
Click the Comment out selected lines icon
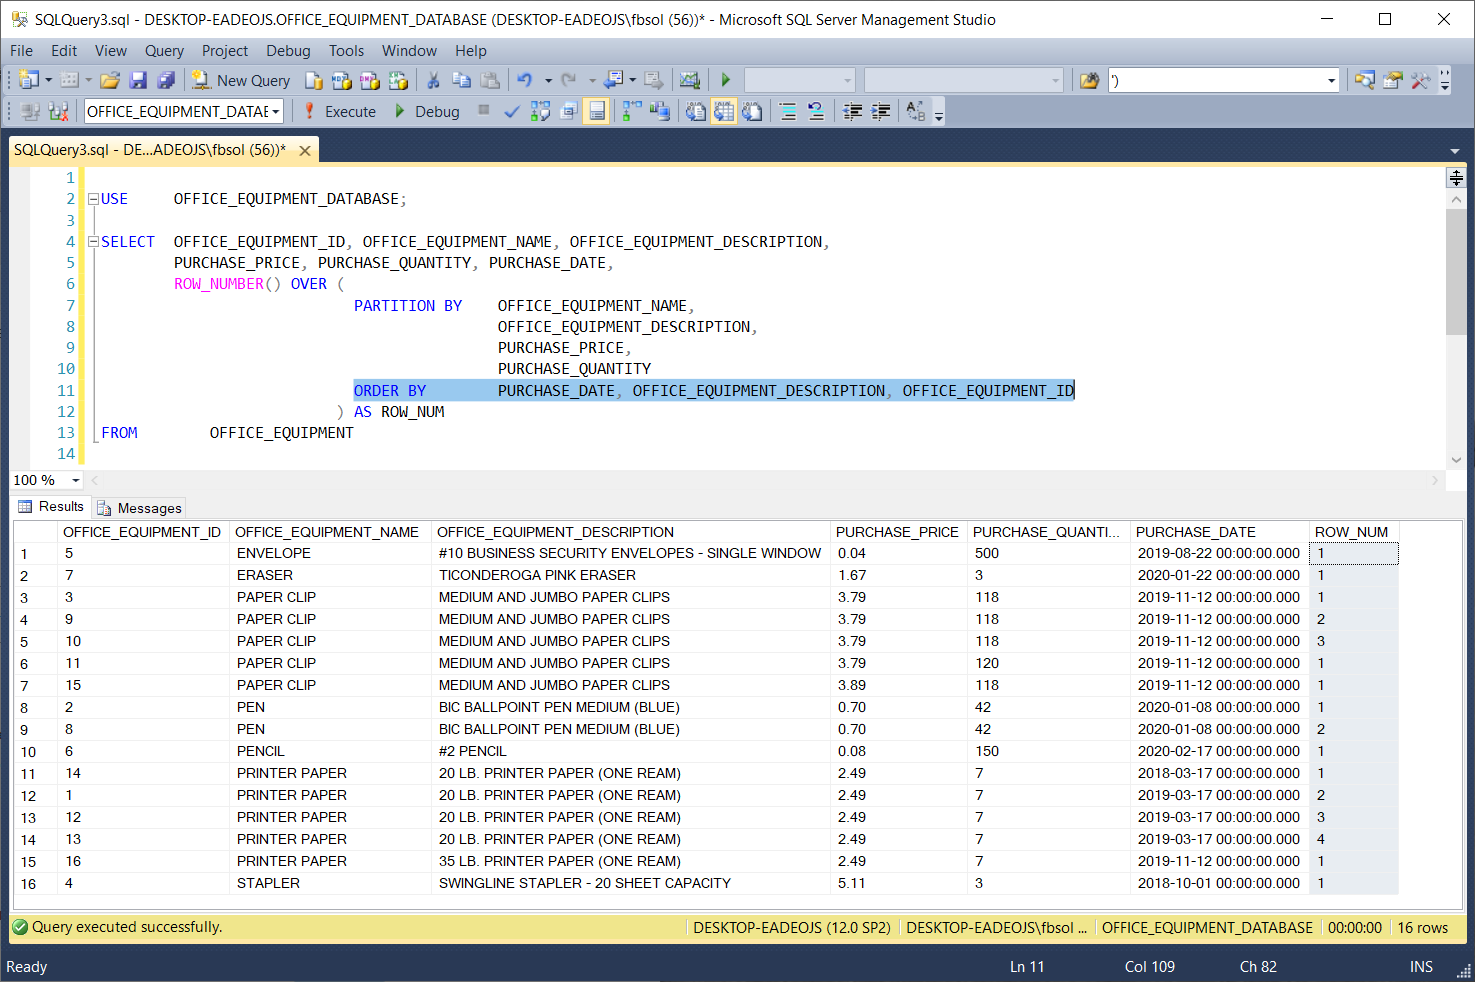[x=788, y=112]
